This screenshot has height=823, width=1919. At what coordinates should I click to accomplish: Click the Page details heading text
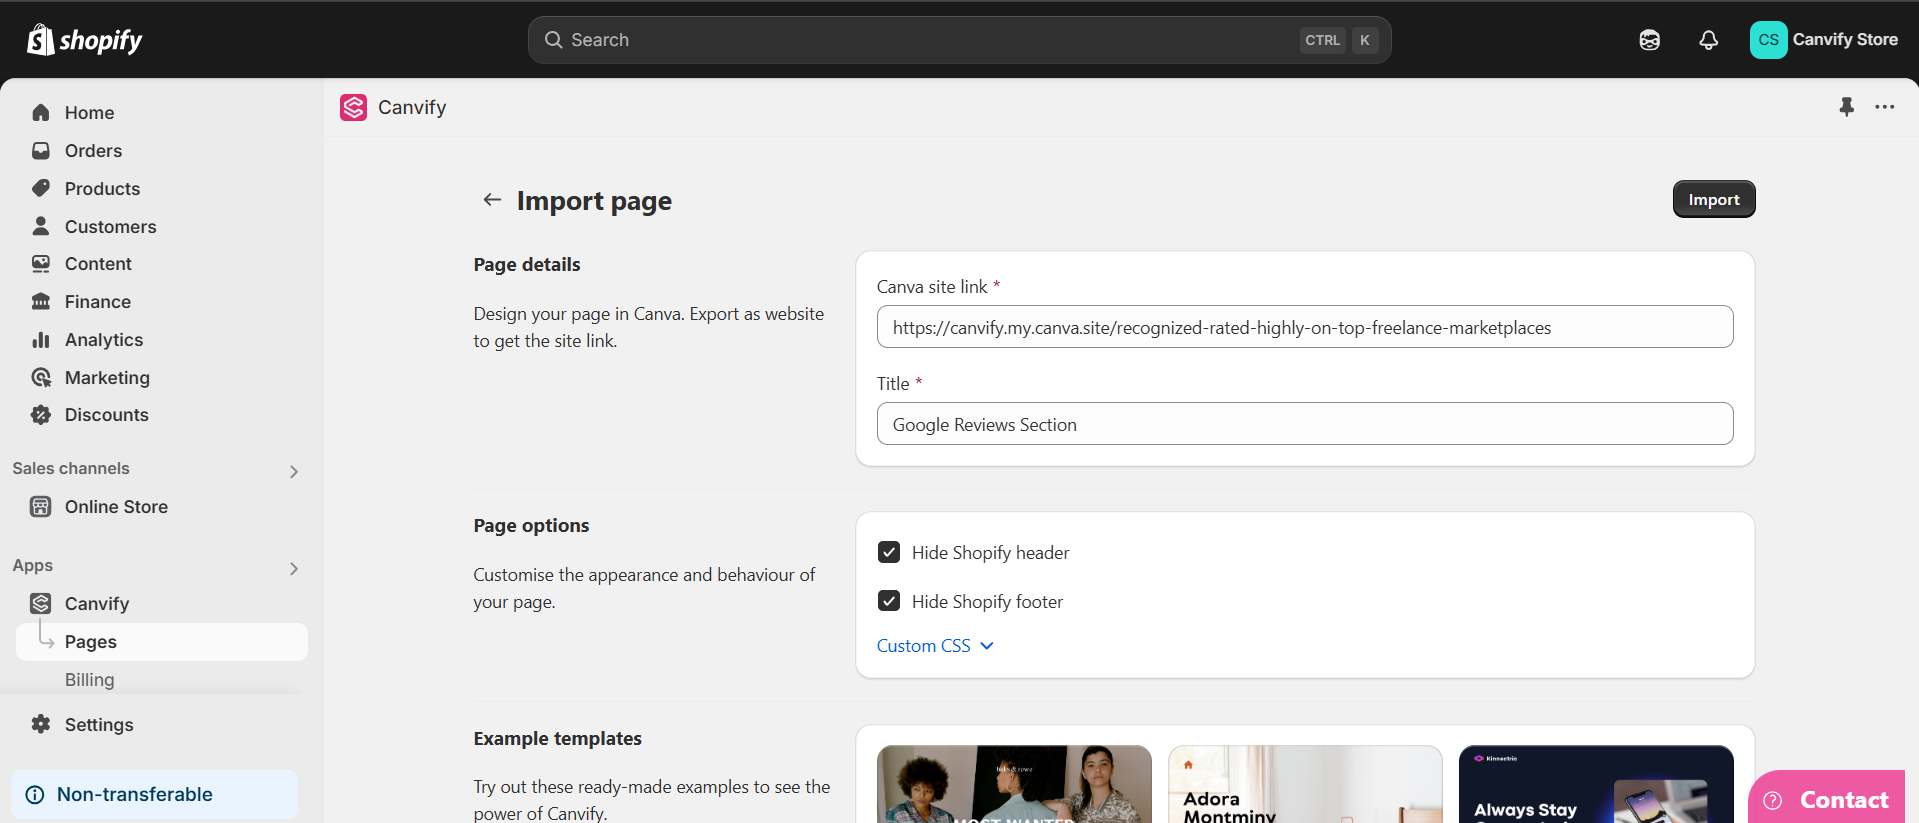(527, 265)
